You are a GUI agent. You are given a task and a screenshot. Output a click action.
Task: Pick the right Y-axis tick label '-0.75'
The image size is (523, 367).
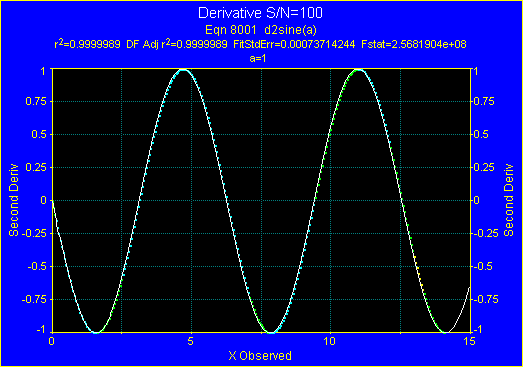(x=486, y=299)
